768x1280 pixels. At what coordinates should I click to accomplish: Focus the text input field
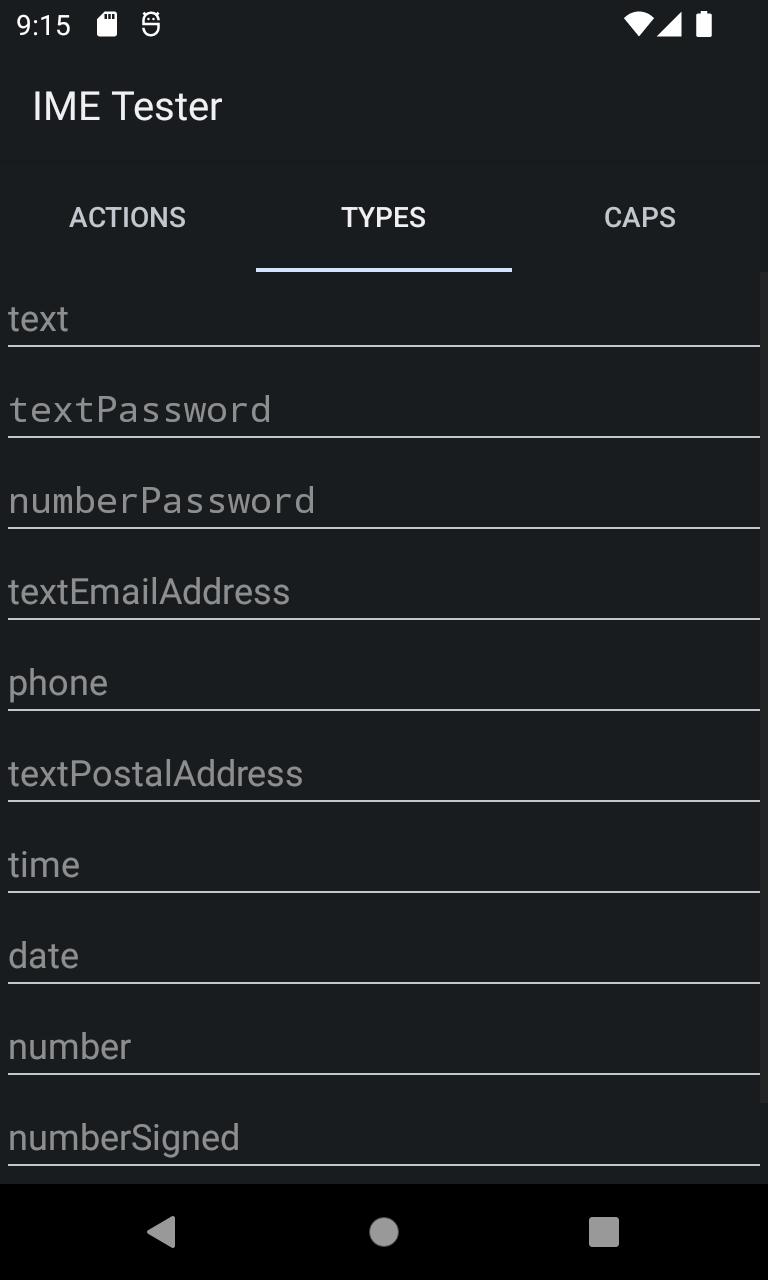coord(384,320)
